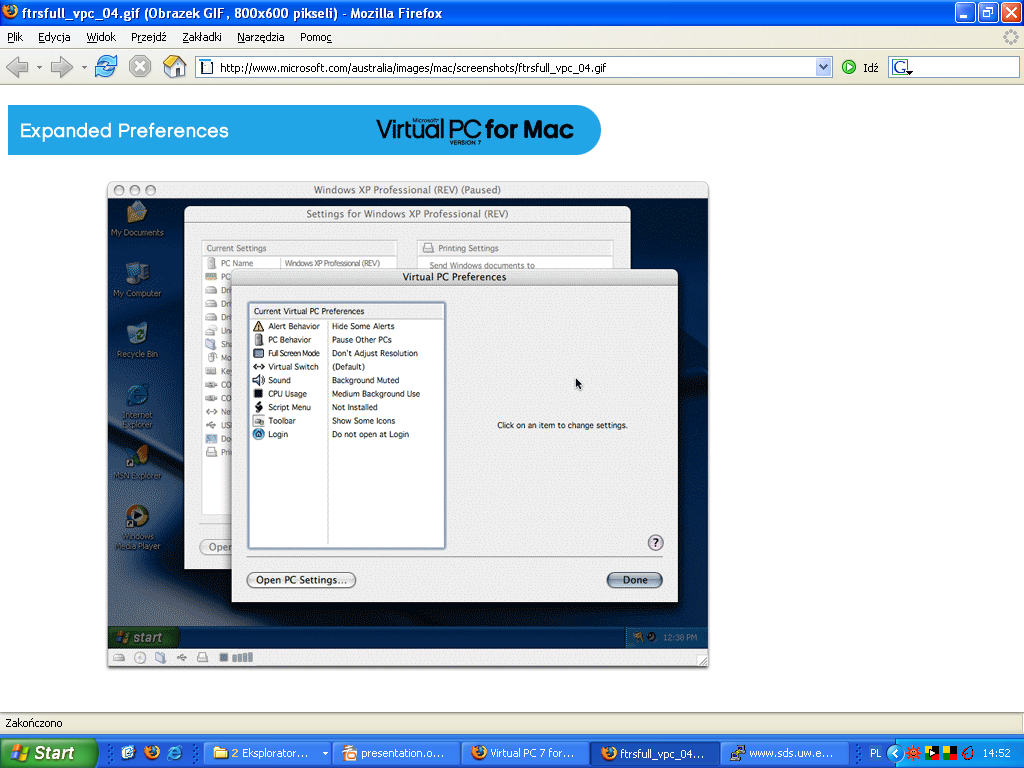Viewport: 1024px width, 768px height.
Task: Switch to www.sds.uw.e... taskbar window
Action: pos(784,753)
